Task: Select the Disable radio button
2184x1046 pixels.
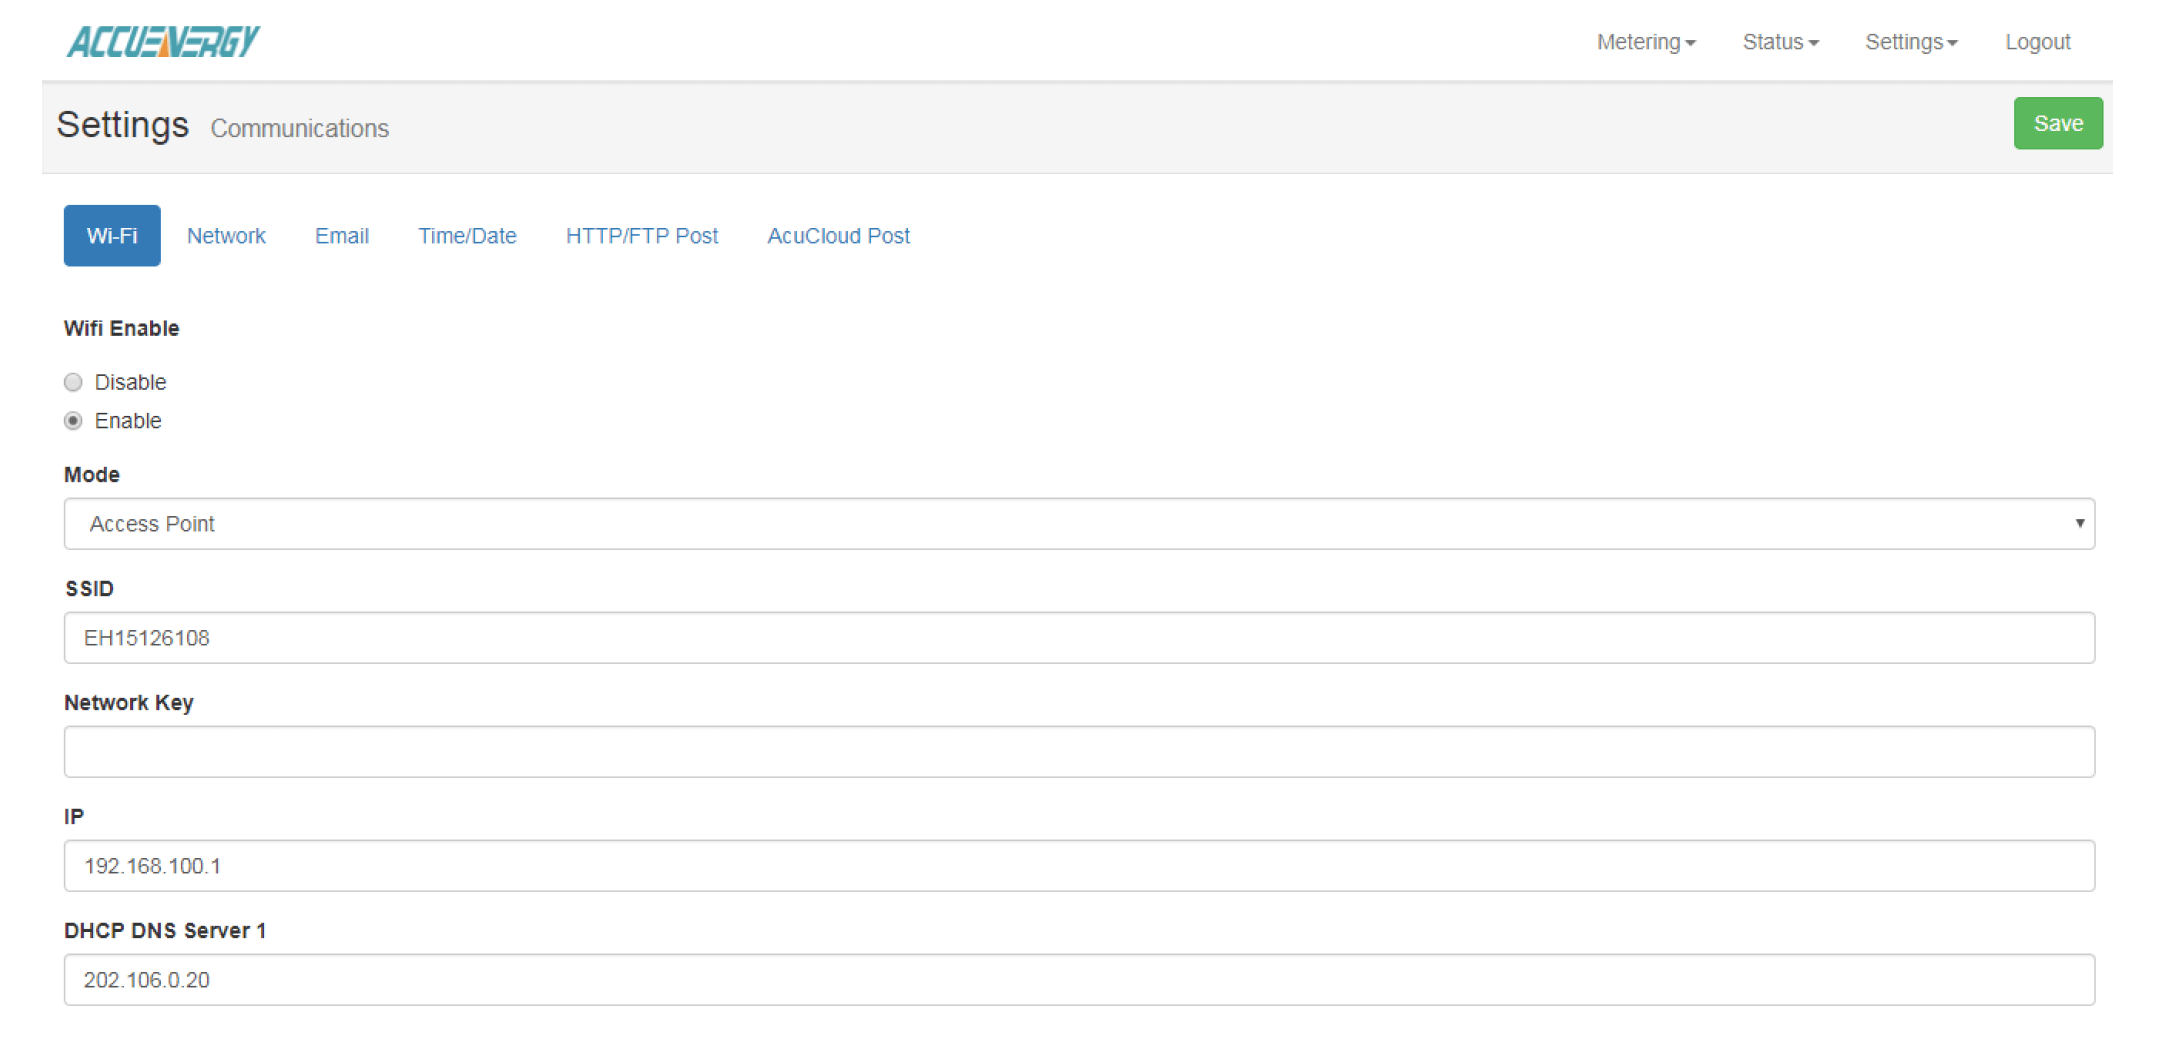Action: point(73,382)
